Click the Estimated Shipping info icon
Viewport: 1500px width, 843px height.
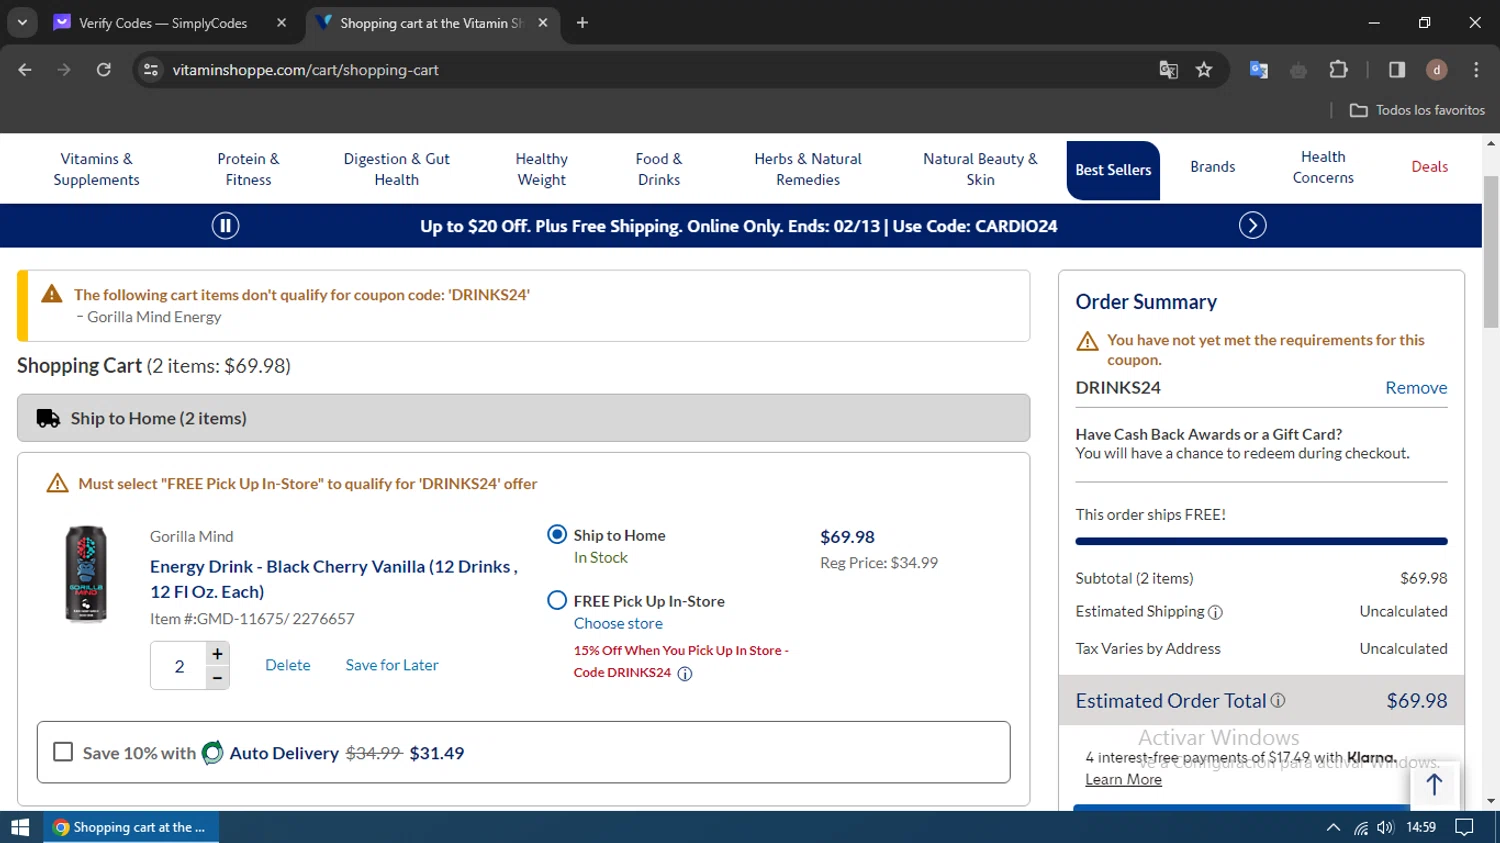coord(1216,612)
